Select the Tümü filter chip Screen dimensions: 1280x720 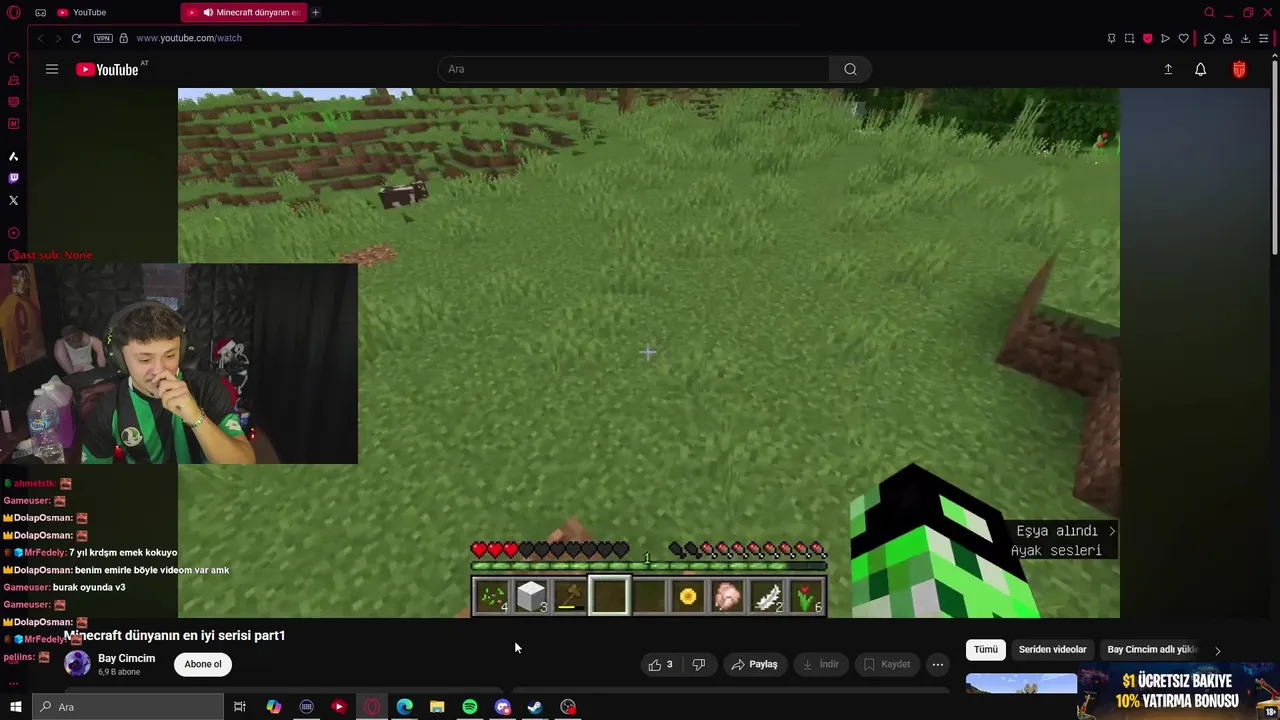tap(986, 649)
